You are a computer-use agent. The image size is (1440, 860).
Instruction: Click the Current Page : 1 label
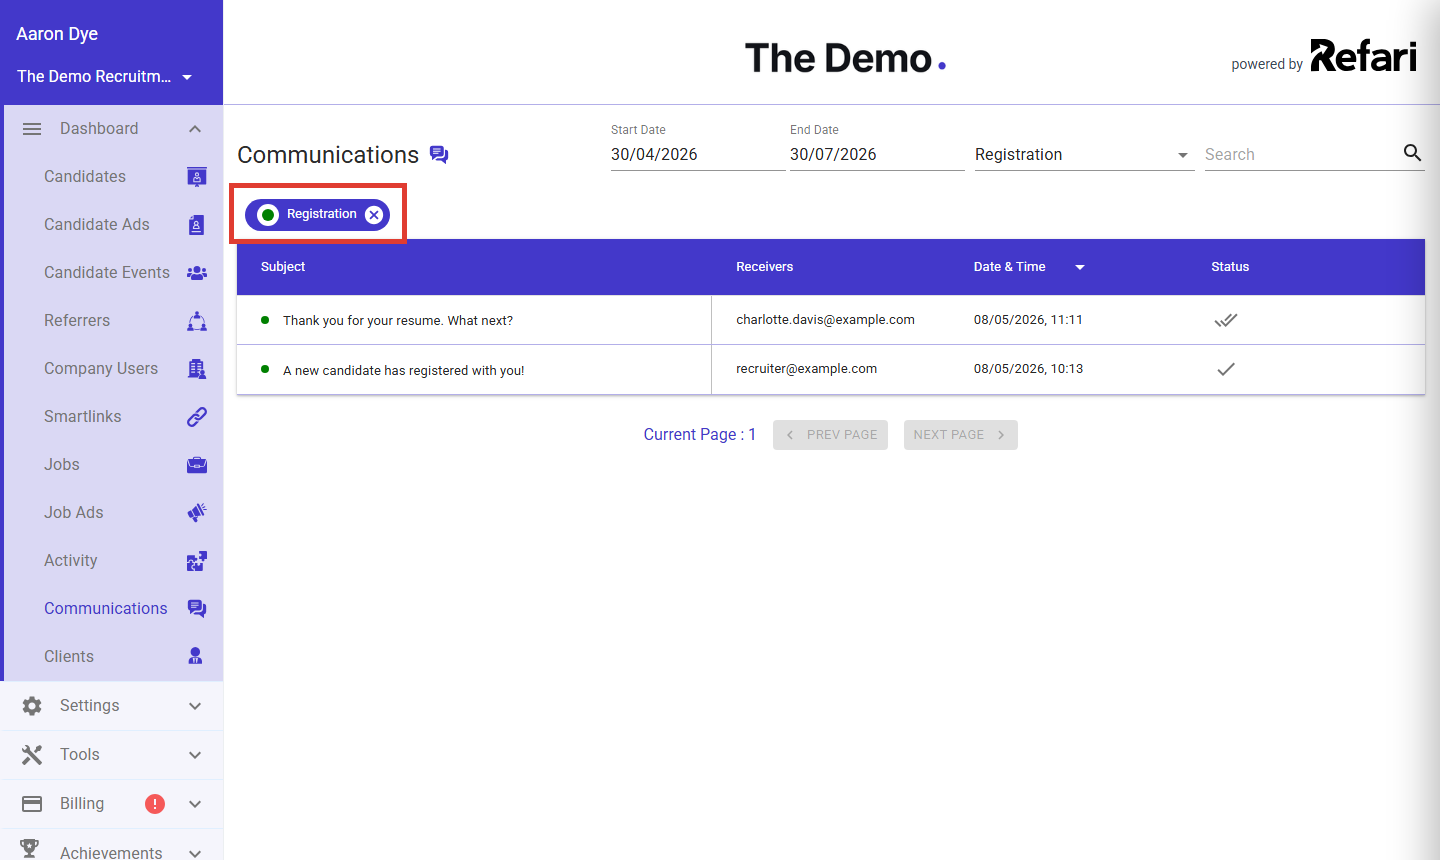click(700, 435)
